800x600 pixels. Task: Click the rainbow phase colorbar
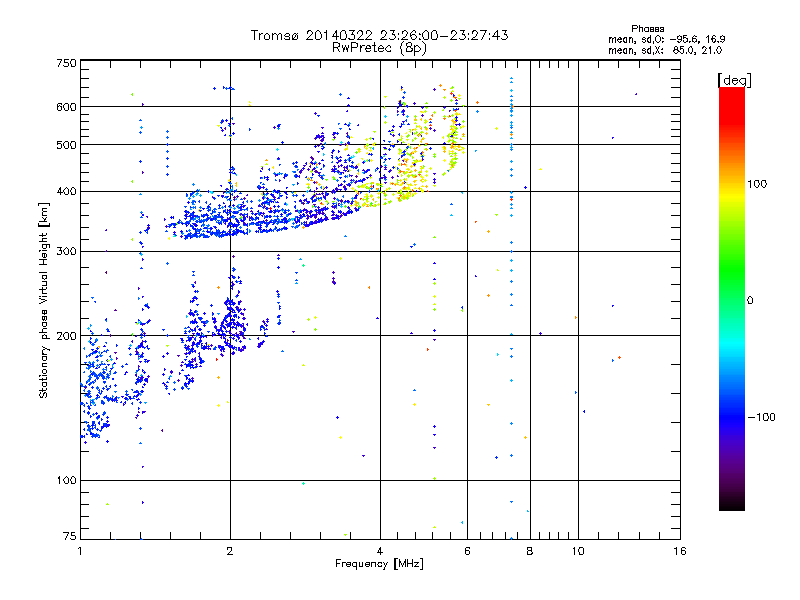click(x=732, y=298)
